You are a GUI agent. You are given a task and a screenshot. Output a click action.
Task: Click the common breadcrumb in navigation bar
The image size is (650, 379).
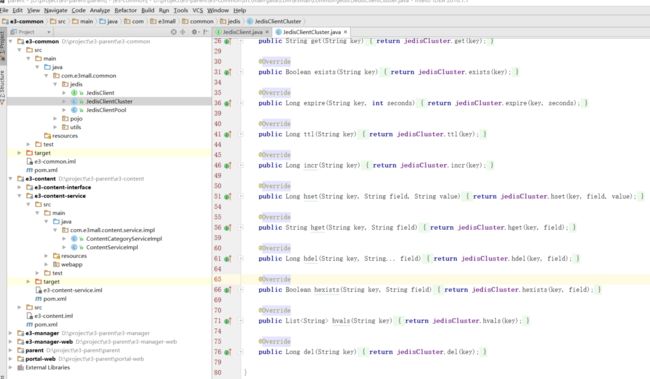[199, 21]
